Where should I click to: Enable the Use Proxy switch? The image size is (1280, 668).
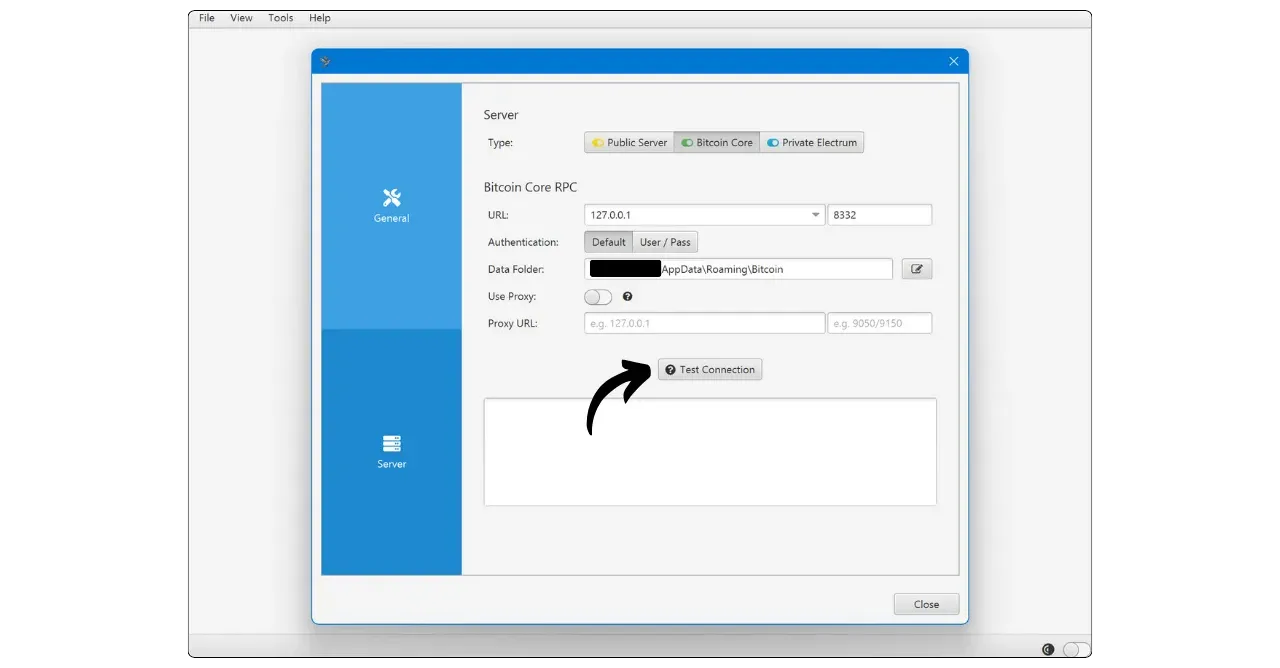598,297
